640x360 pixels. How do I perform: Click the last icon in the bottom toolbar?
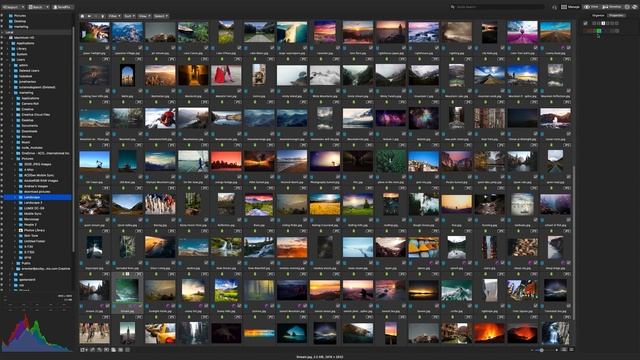pyautogui.click(x=127, y=350)
